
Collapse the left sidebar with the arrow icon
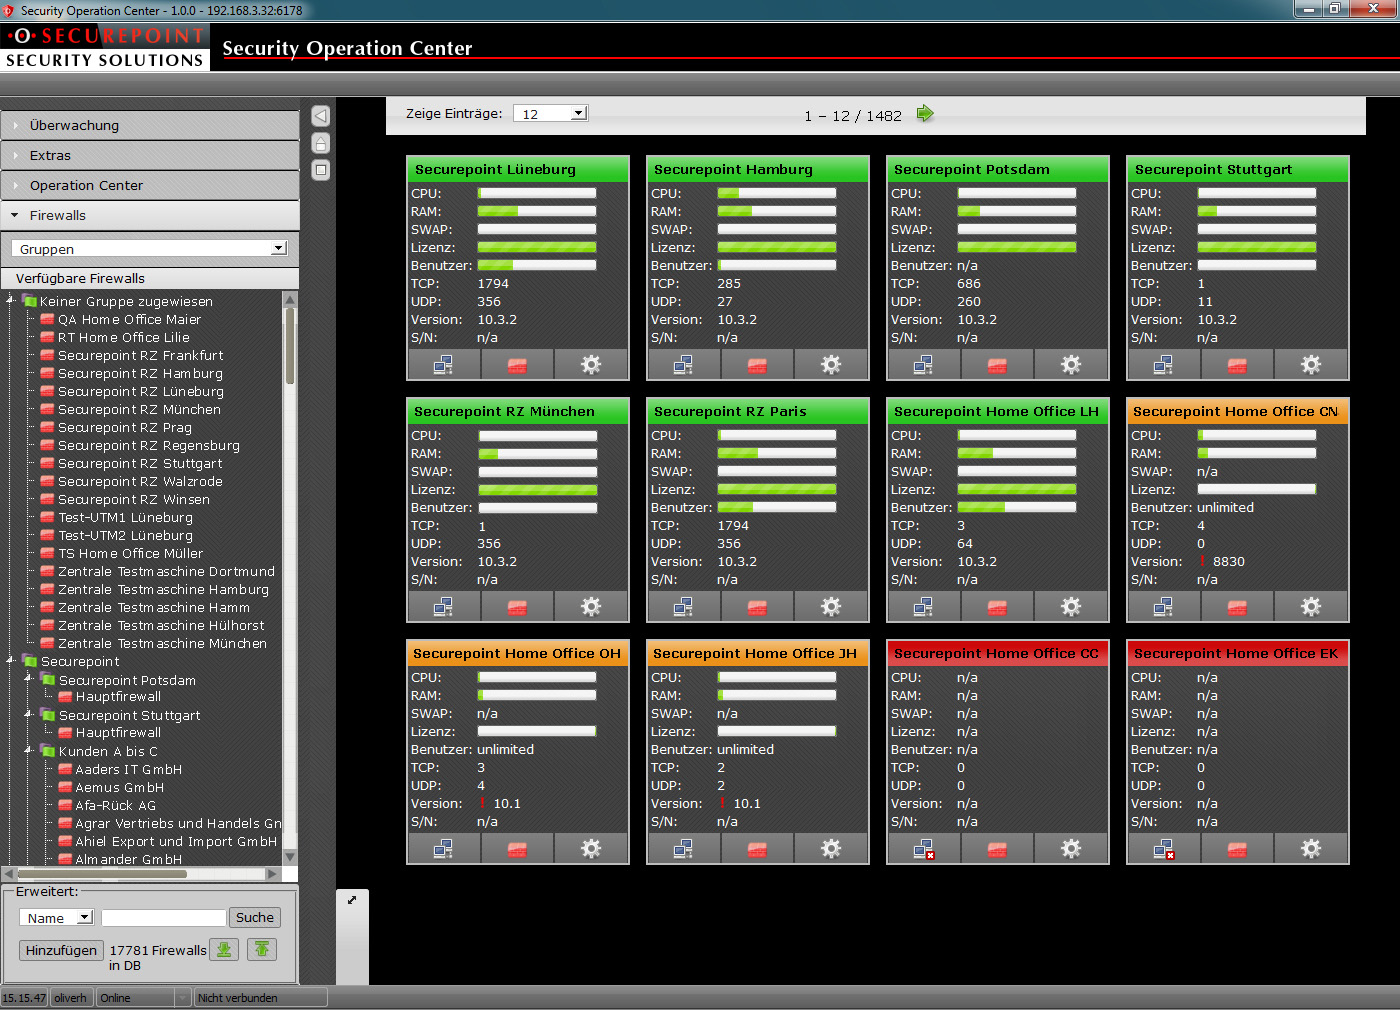point(321,116)
